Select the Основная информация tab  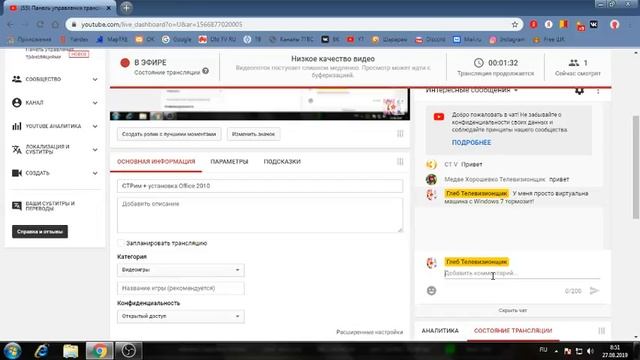(156, 162)
